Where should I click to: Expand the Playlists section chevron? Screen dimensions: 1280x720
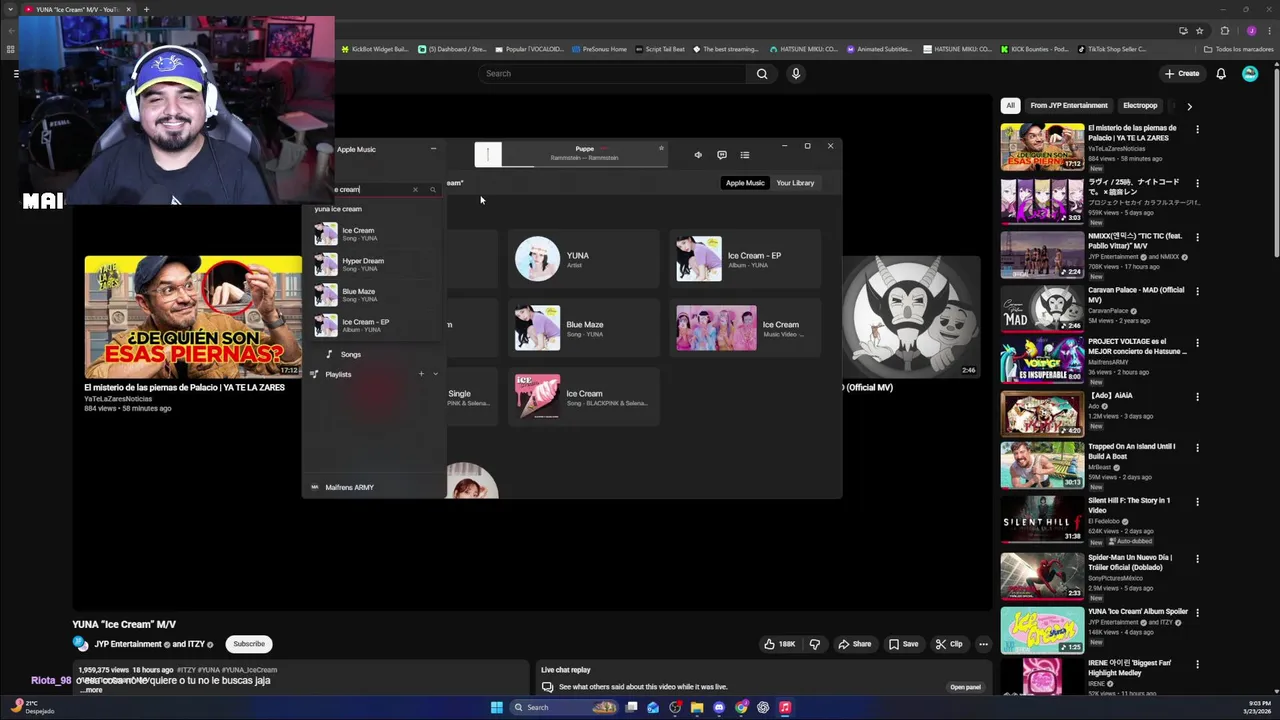coord(435,374)
